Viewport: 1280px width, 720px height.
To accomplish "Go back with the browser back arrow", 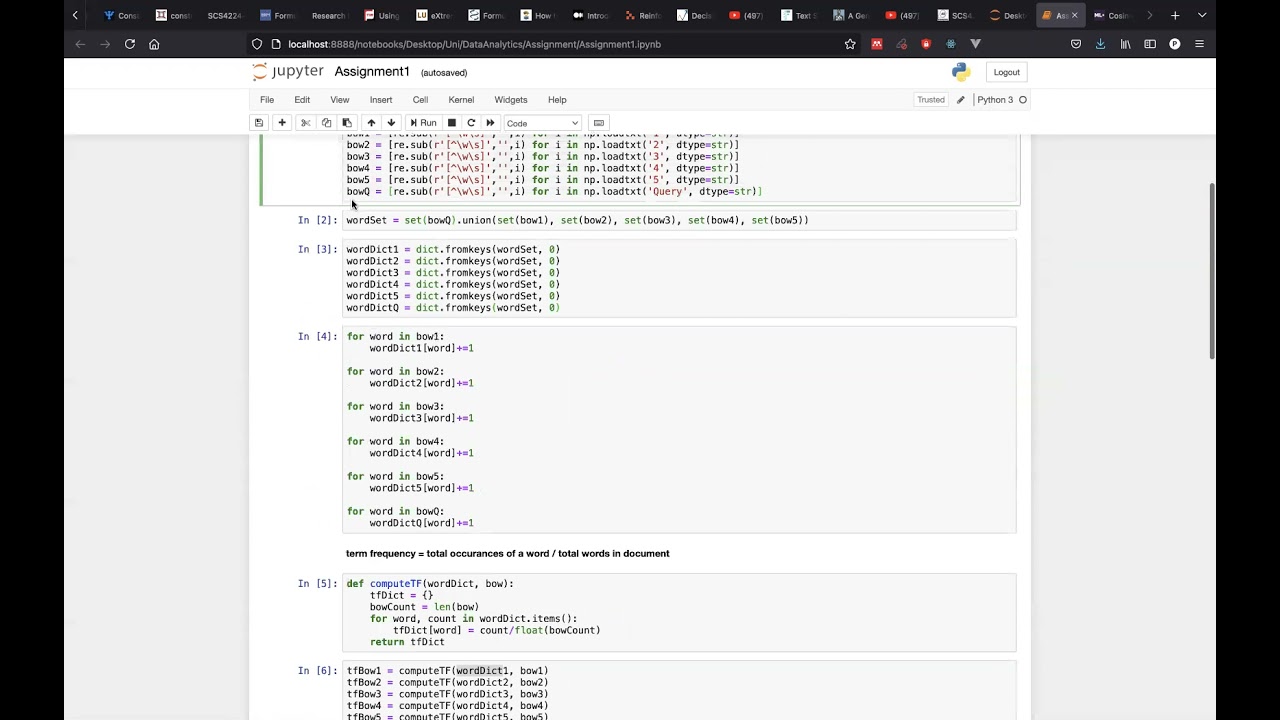I will pos(80,44).
